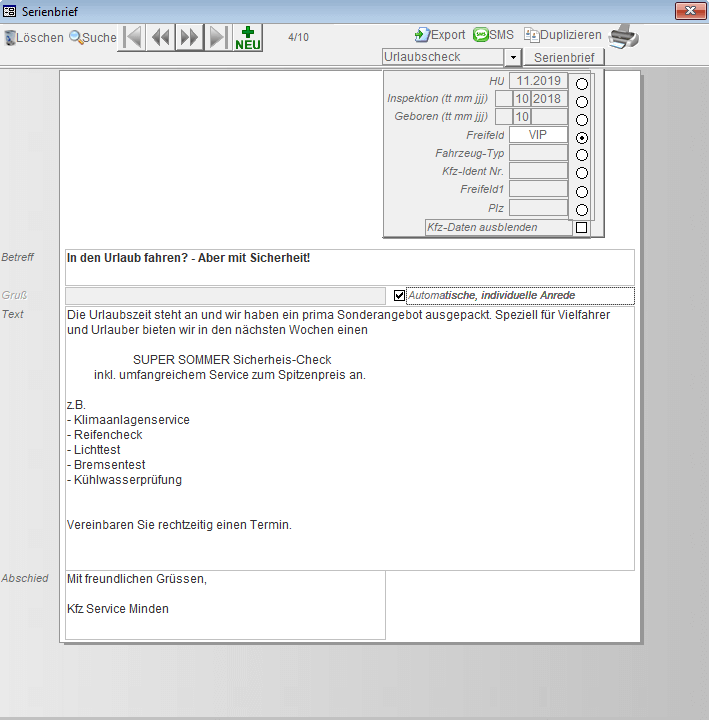Toggle automatische, individuelle Anrede checkbox
This screenshot has width=709, height=720.
pos(400,295)
